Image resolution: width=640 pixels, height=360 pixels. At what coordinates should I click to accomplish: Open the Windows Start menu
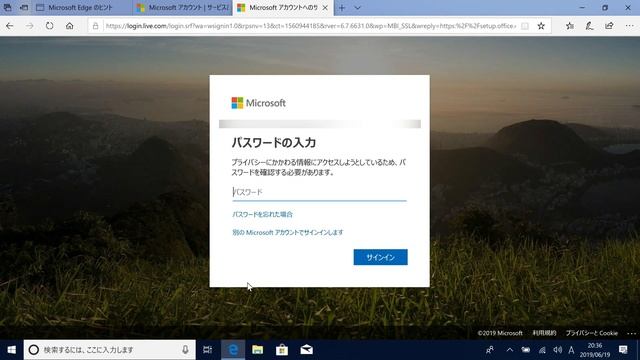(x=11, y=350)
